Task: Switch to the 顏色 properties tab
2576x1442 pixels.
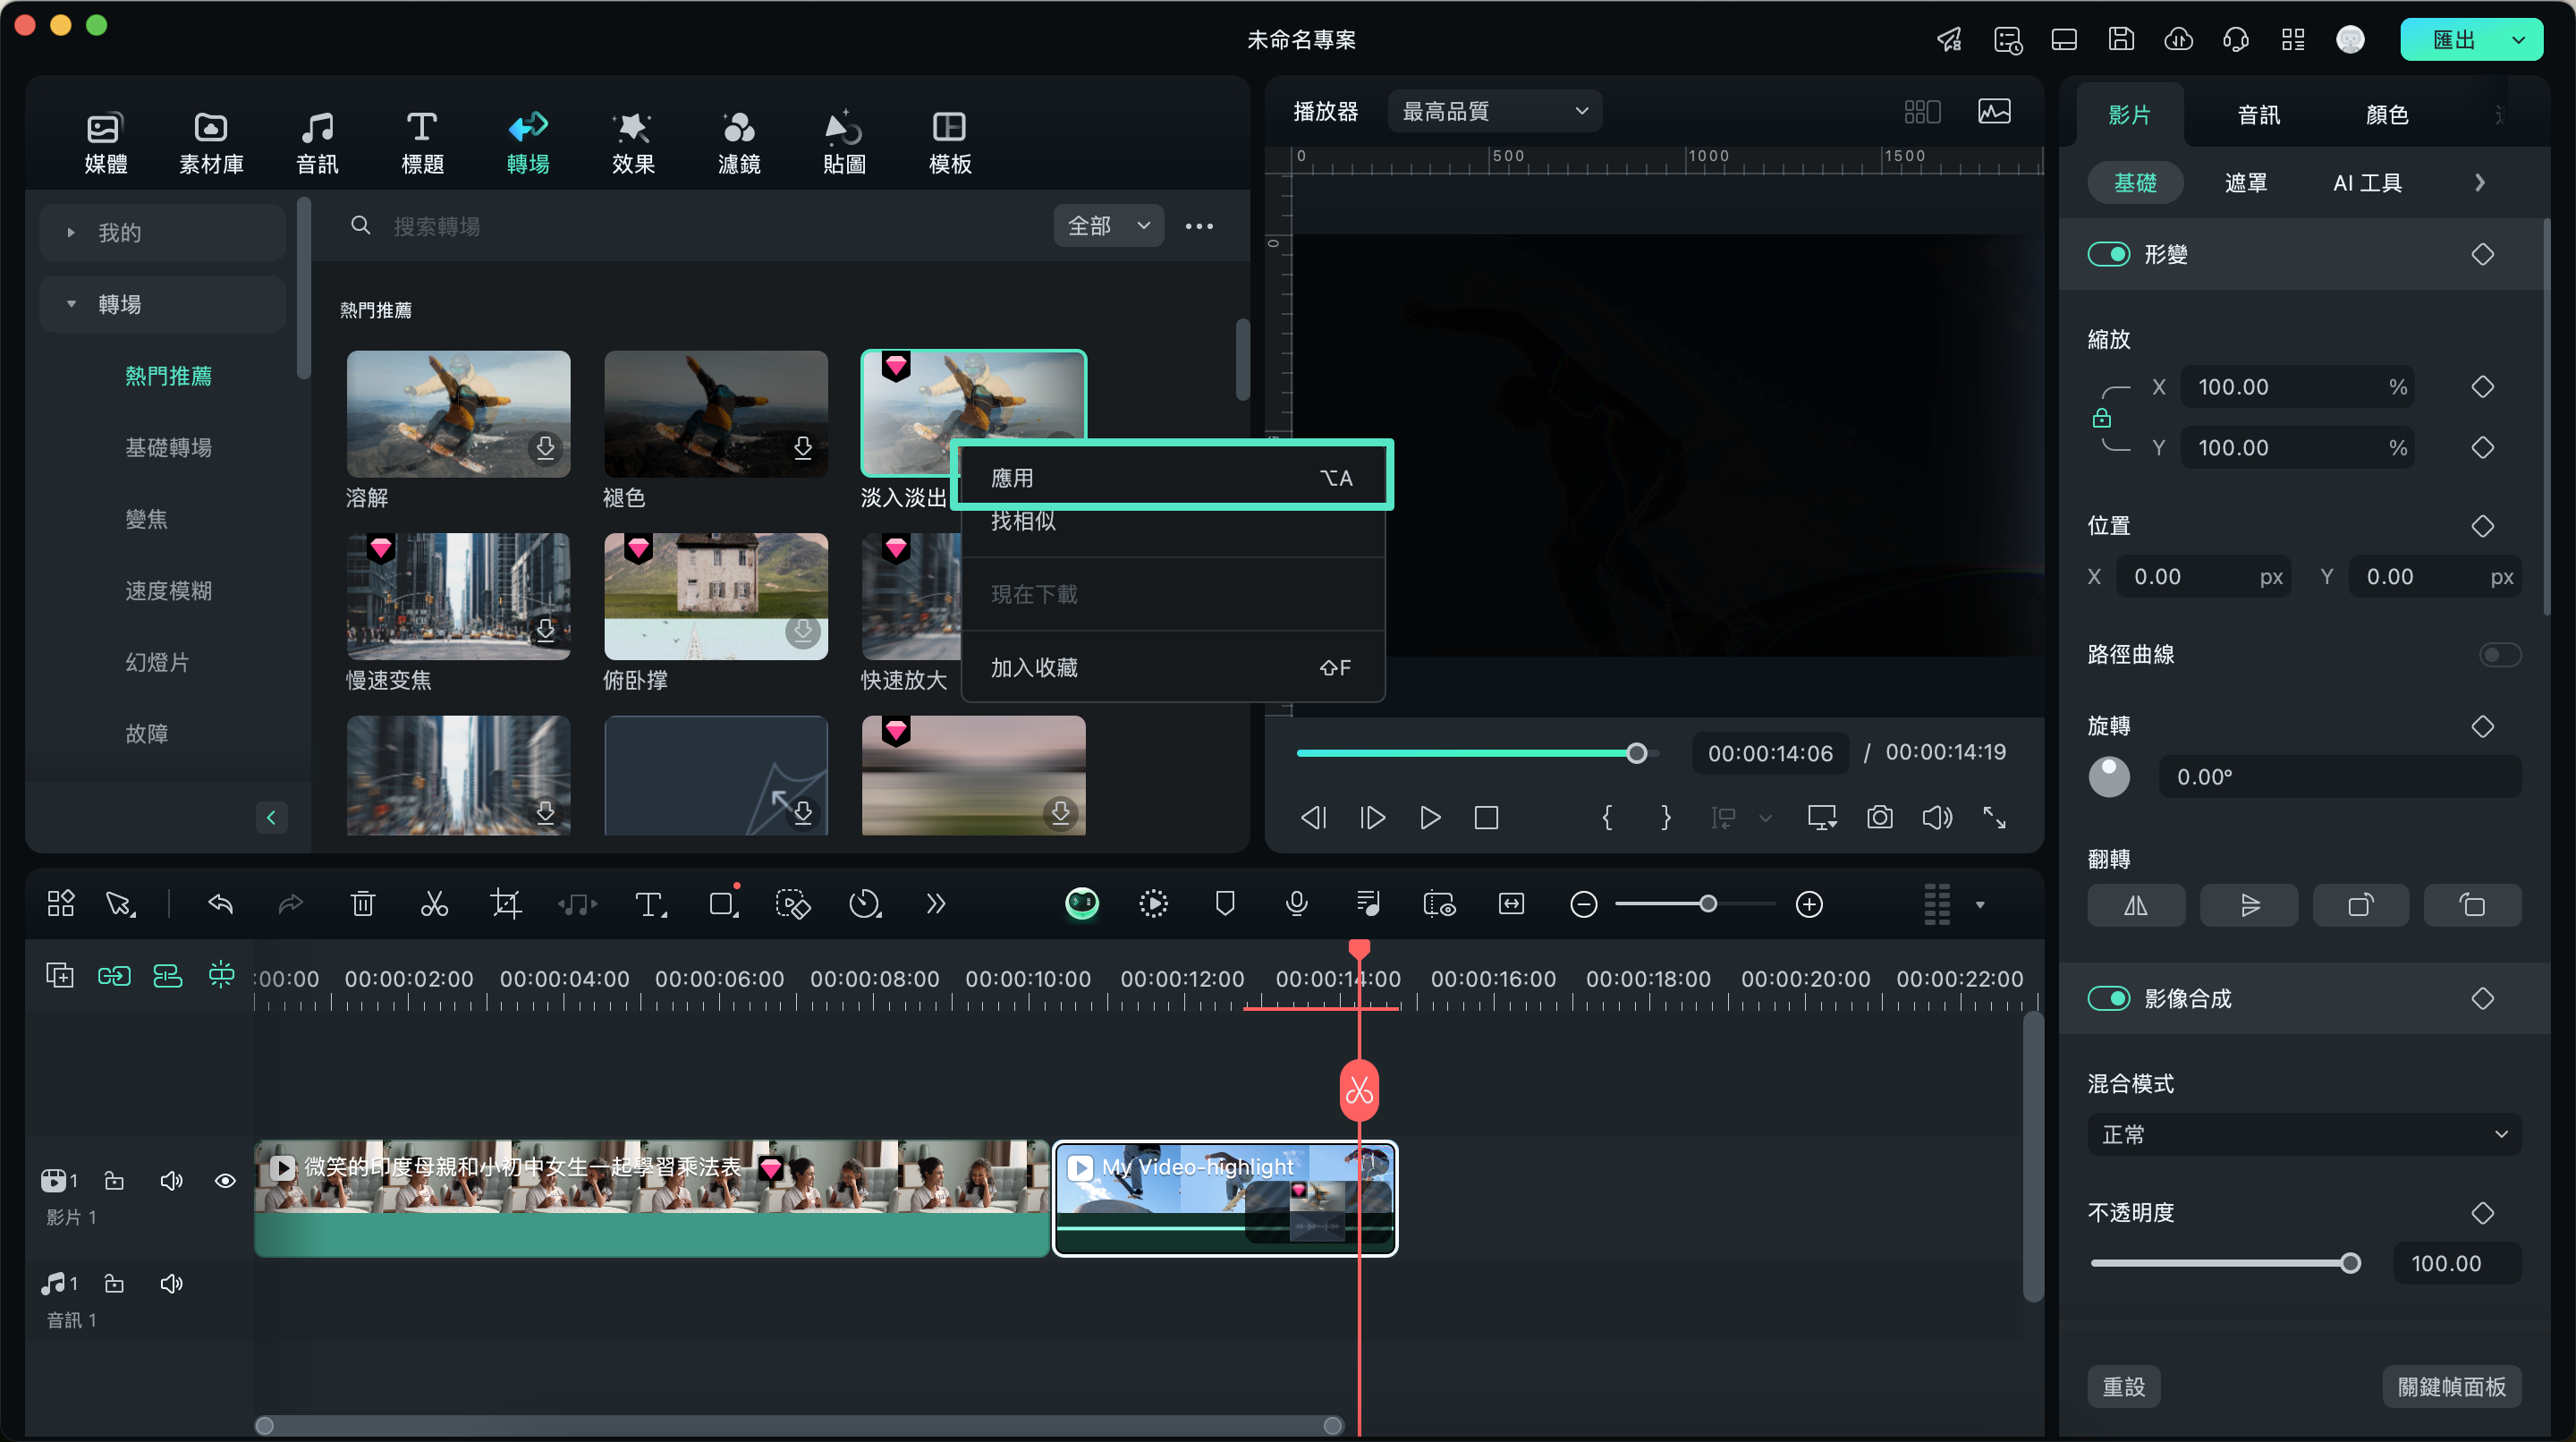Action: pyautogui.click(x=2386, y=115)
